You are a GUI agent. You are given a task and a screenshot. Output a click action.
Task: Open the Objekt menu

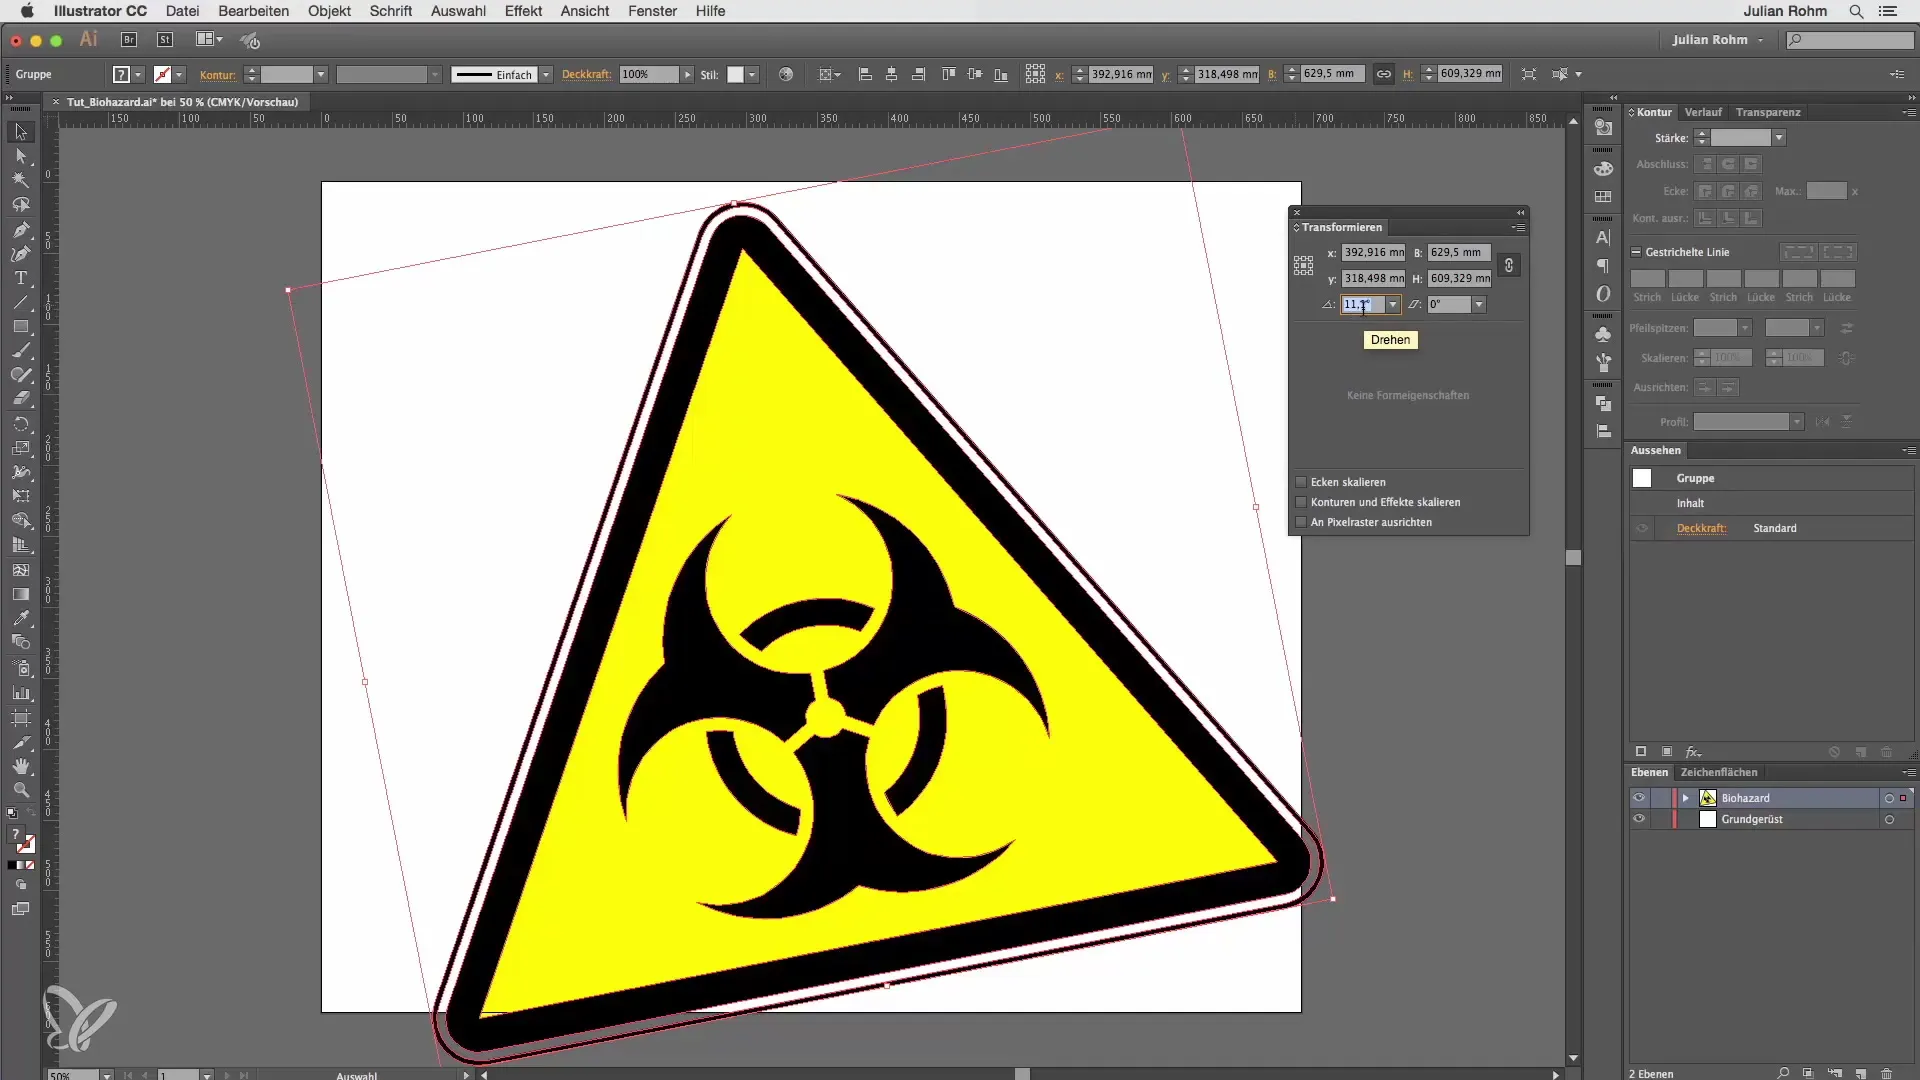(329, 11)
